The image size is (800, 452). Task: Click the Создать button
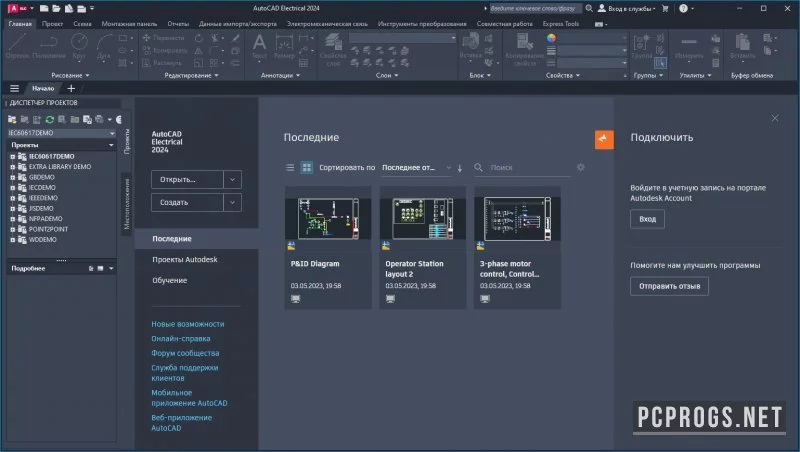(x=187, y=203)
